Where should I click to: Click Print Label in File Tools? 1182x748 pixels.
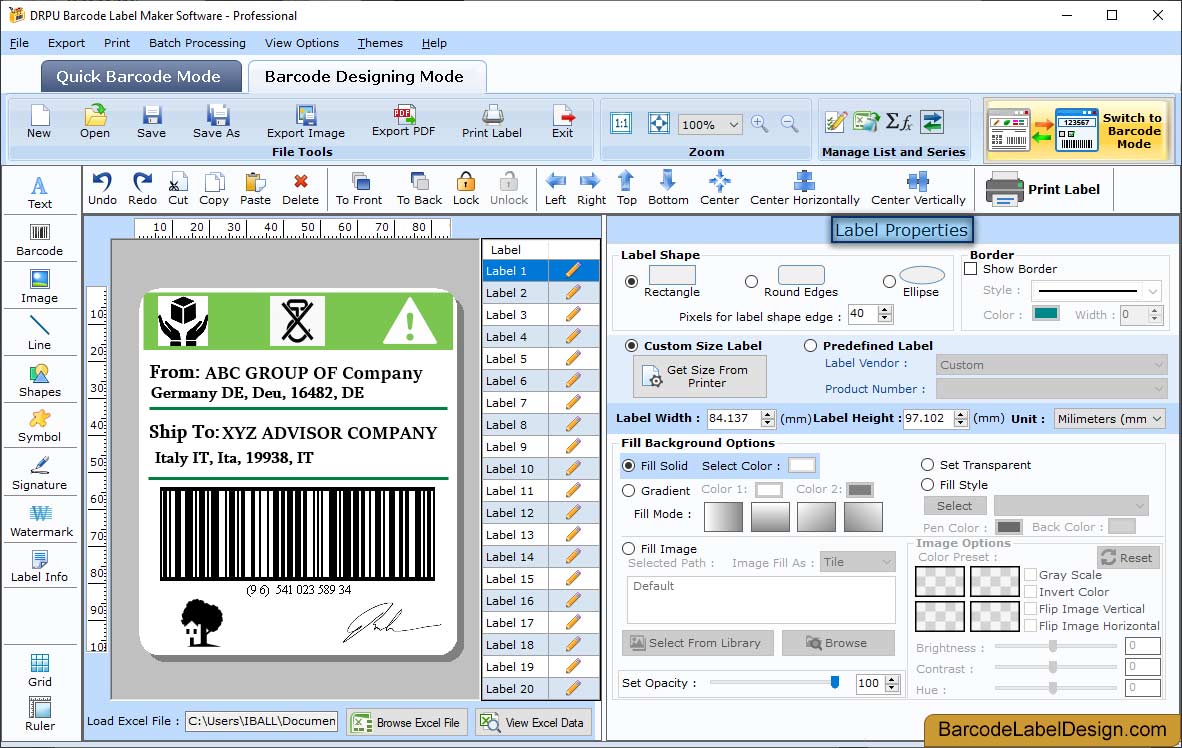(x=492, y=121)
